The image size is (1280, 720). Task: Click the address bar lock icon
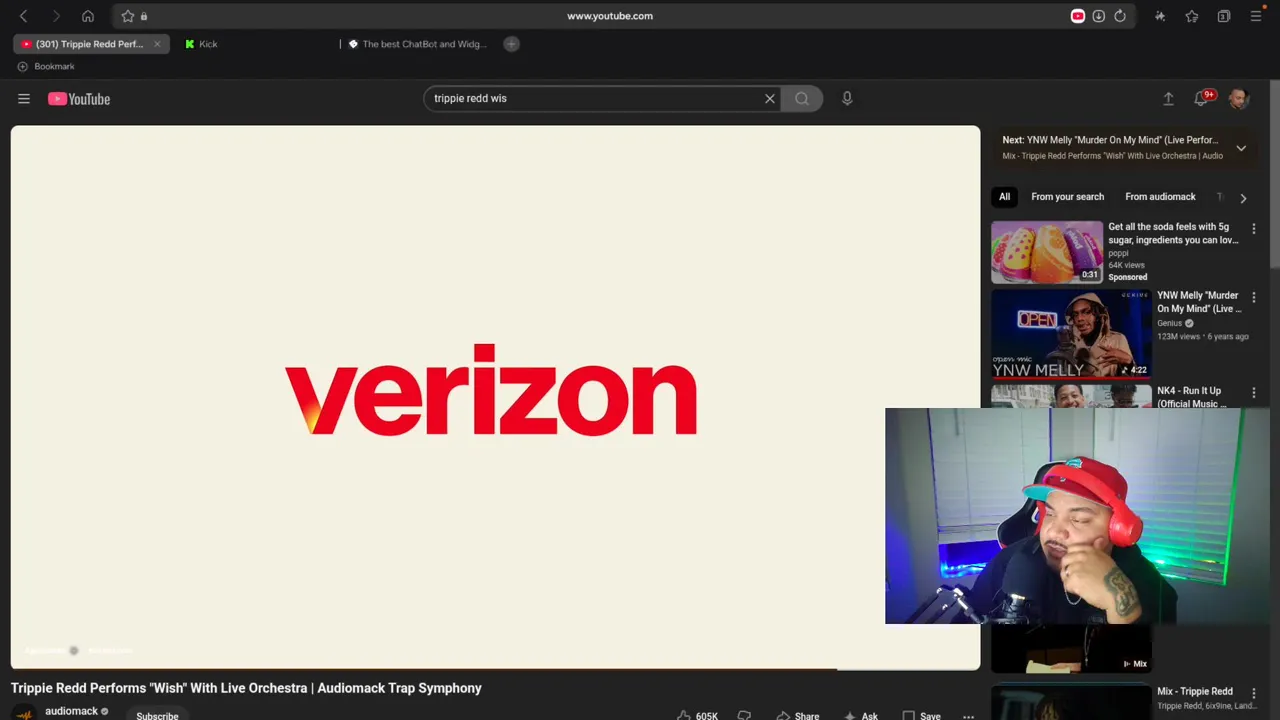pyautogui.click(x=144, y=16)
